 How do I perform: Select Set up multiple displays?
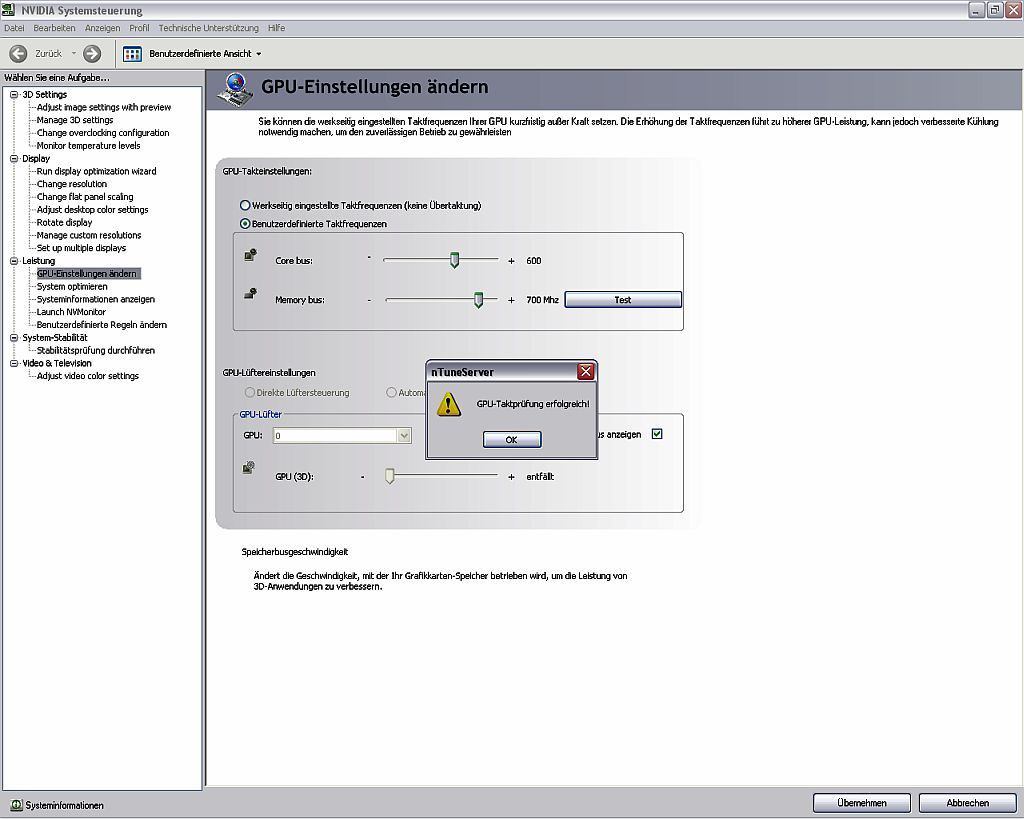[82, 248]
